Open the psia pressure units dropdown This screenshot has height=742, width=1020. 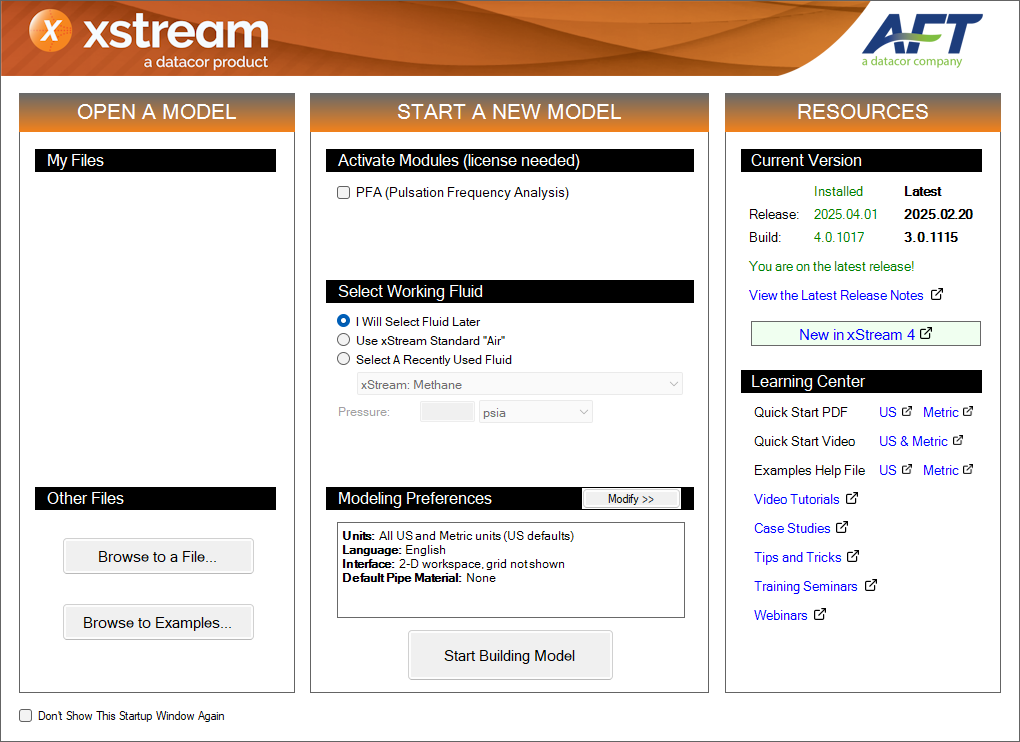[535, 412]
